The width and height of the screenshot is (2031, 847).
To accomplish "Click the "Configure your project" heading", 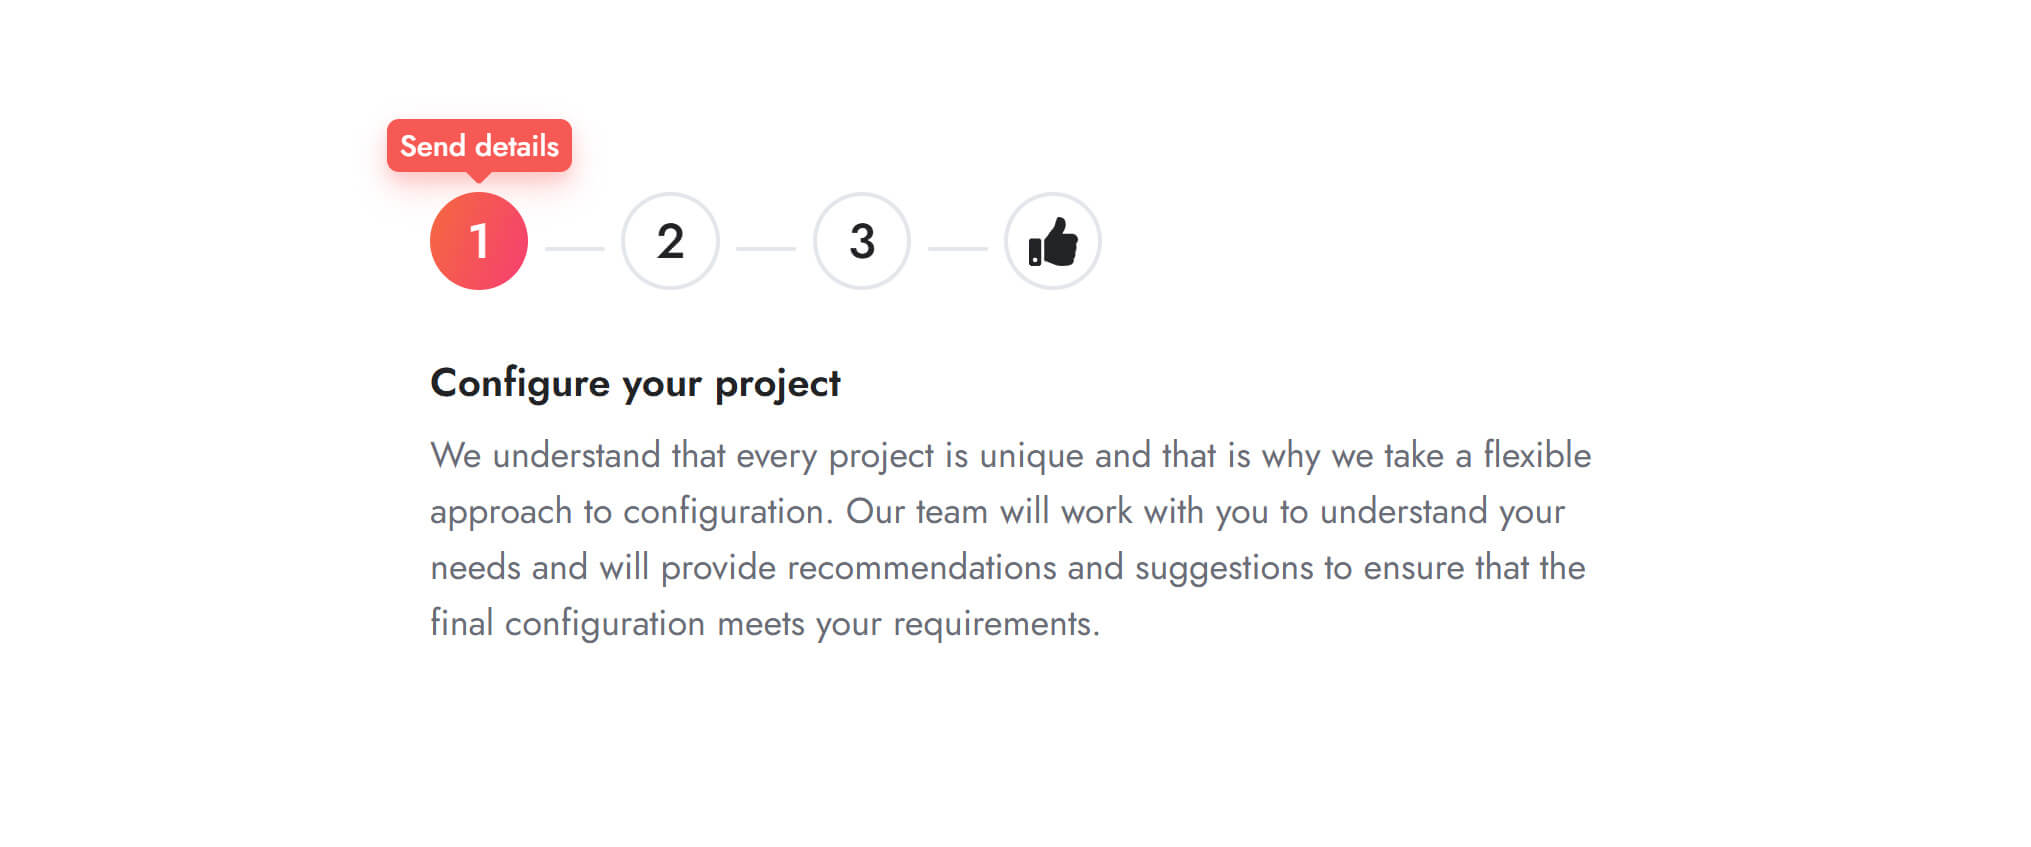I will pyautogui.click(x=635, y=384).
